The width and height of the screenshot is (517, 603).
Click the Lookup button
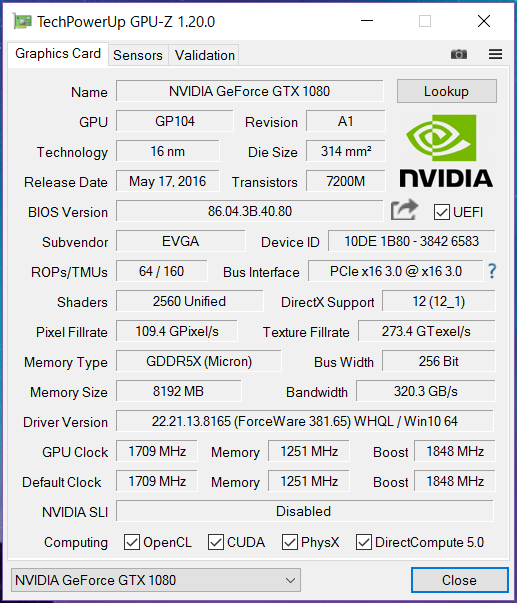(447, 91)
